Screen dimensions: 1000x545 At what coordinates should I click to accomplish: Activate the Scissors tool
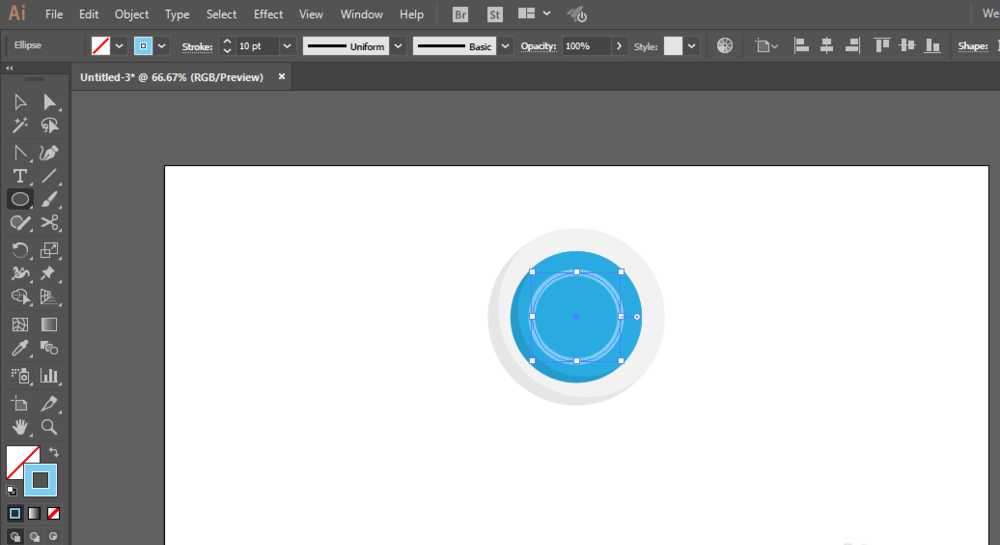pyautogui.click(x=49, y=223)
